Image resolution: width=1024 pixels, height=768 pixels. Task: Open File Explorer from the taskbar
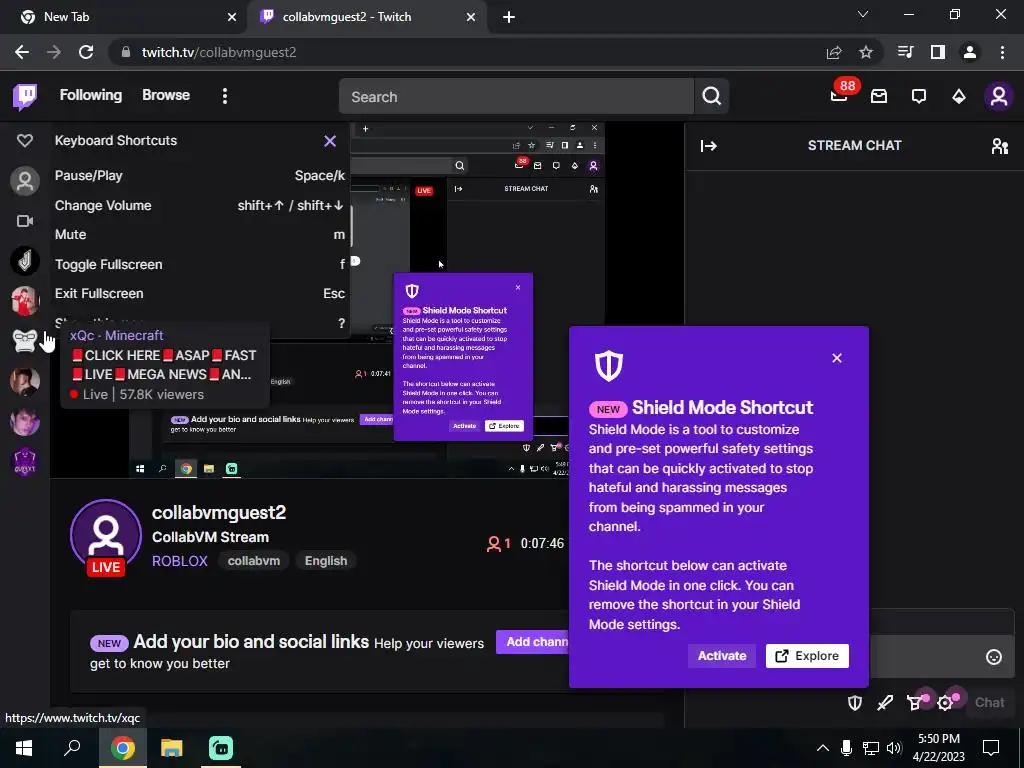click(172, 748)
